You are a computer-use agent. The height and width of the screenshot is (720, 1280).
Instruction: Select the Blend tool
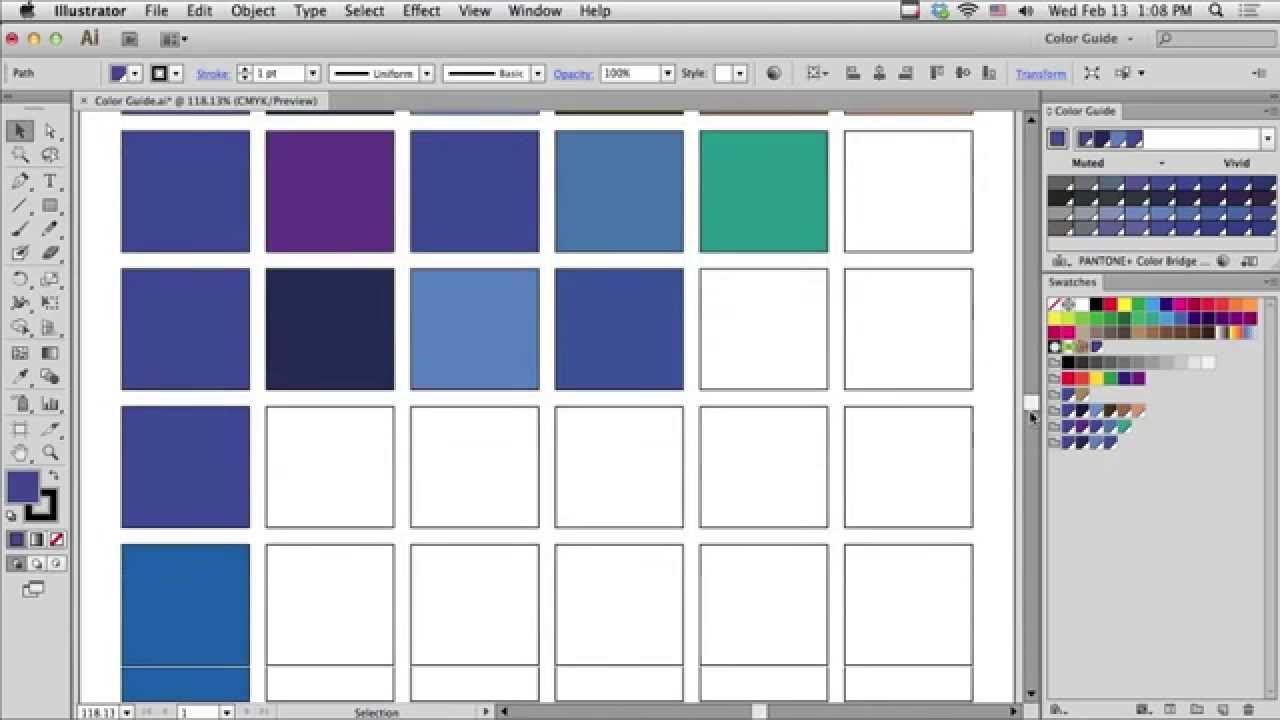point(50,377)
